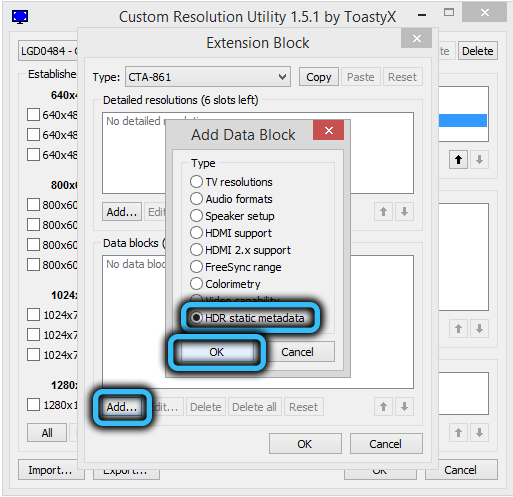
Task: Confirm Add Data Block with OK
Action: tap(217, 352)
